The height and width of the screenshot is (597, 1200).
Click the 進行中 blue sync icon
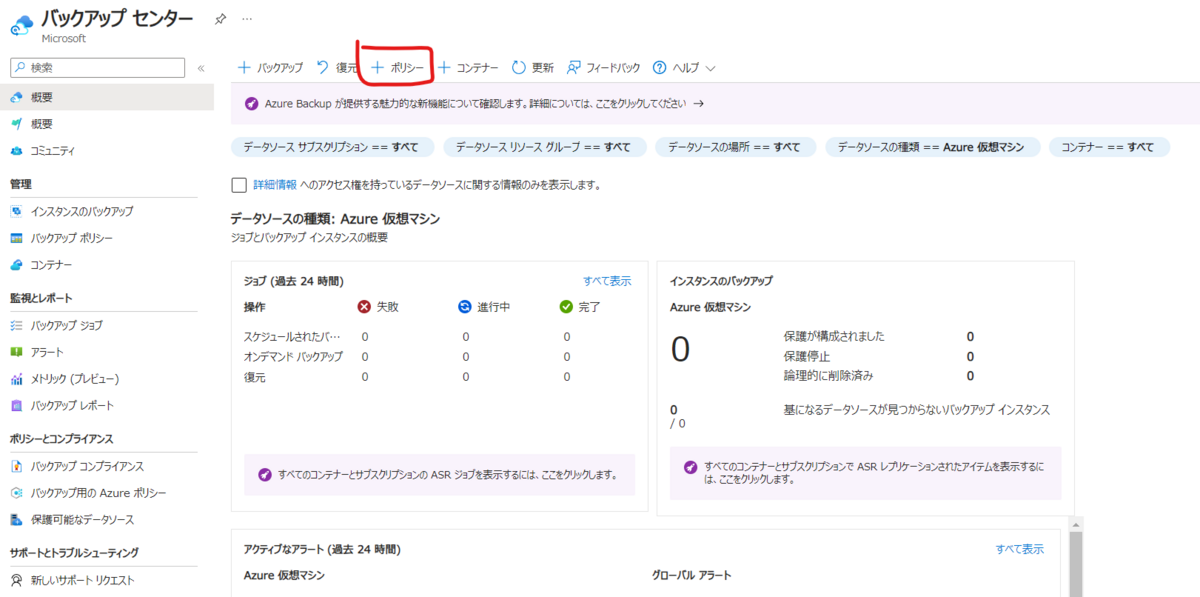tap(465, 307)
